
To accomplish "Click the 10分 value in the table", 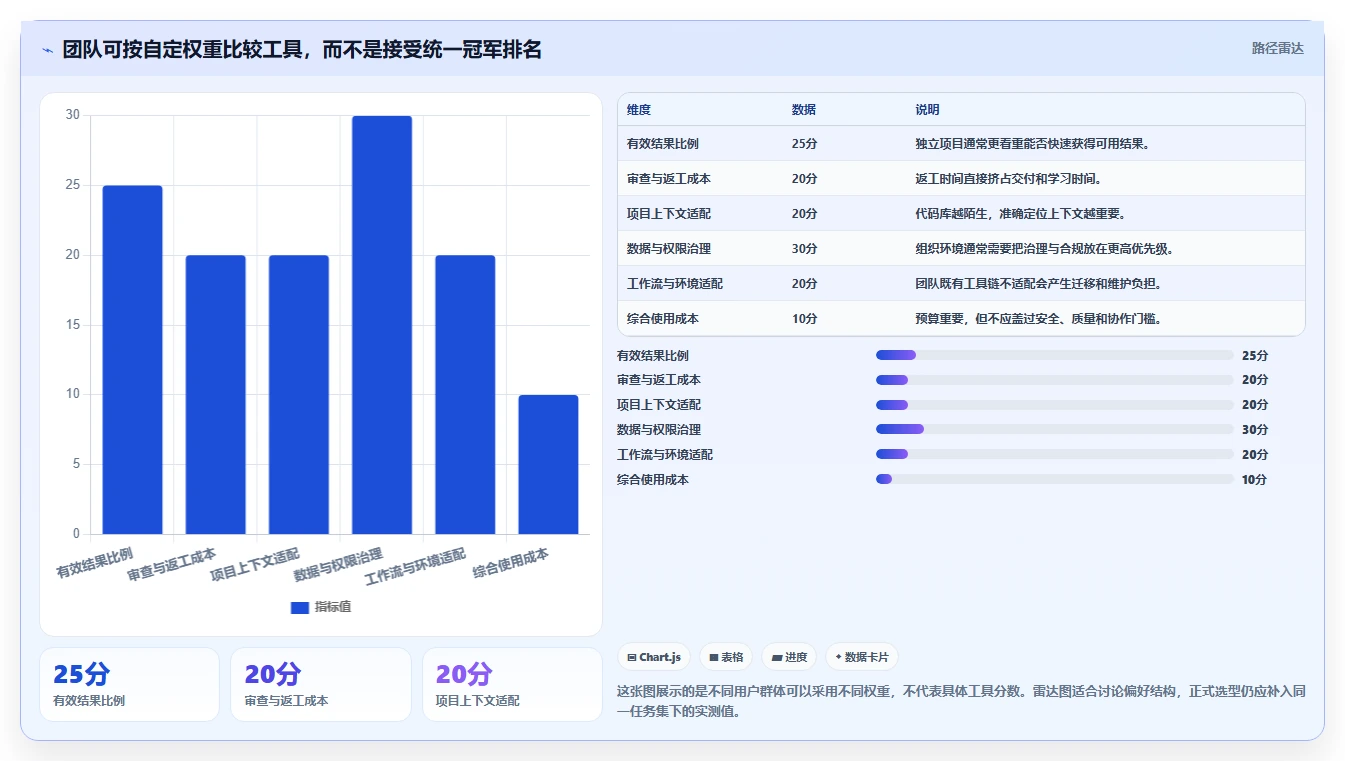I will click(x=805, y=319).
